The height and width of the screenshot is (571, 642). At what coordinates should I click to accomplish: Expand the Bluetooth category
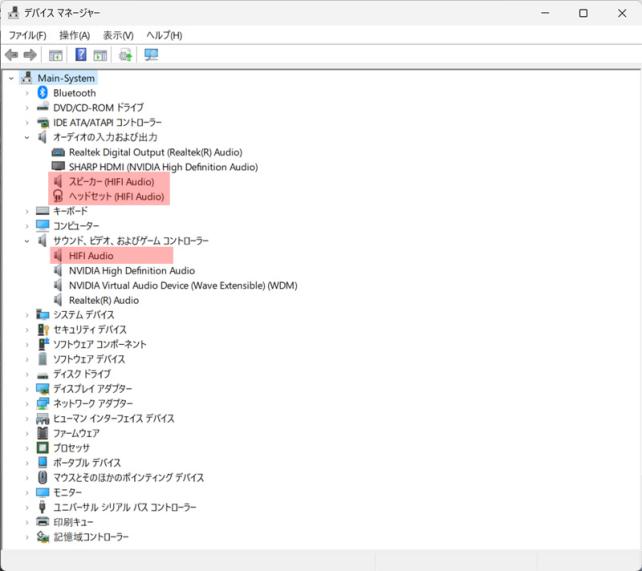(27, 93)
